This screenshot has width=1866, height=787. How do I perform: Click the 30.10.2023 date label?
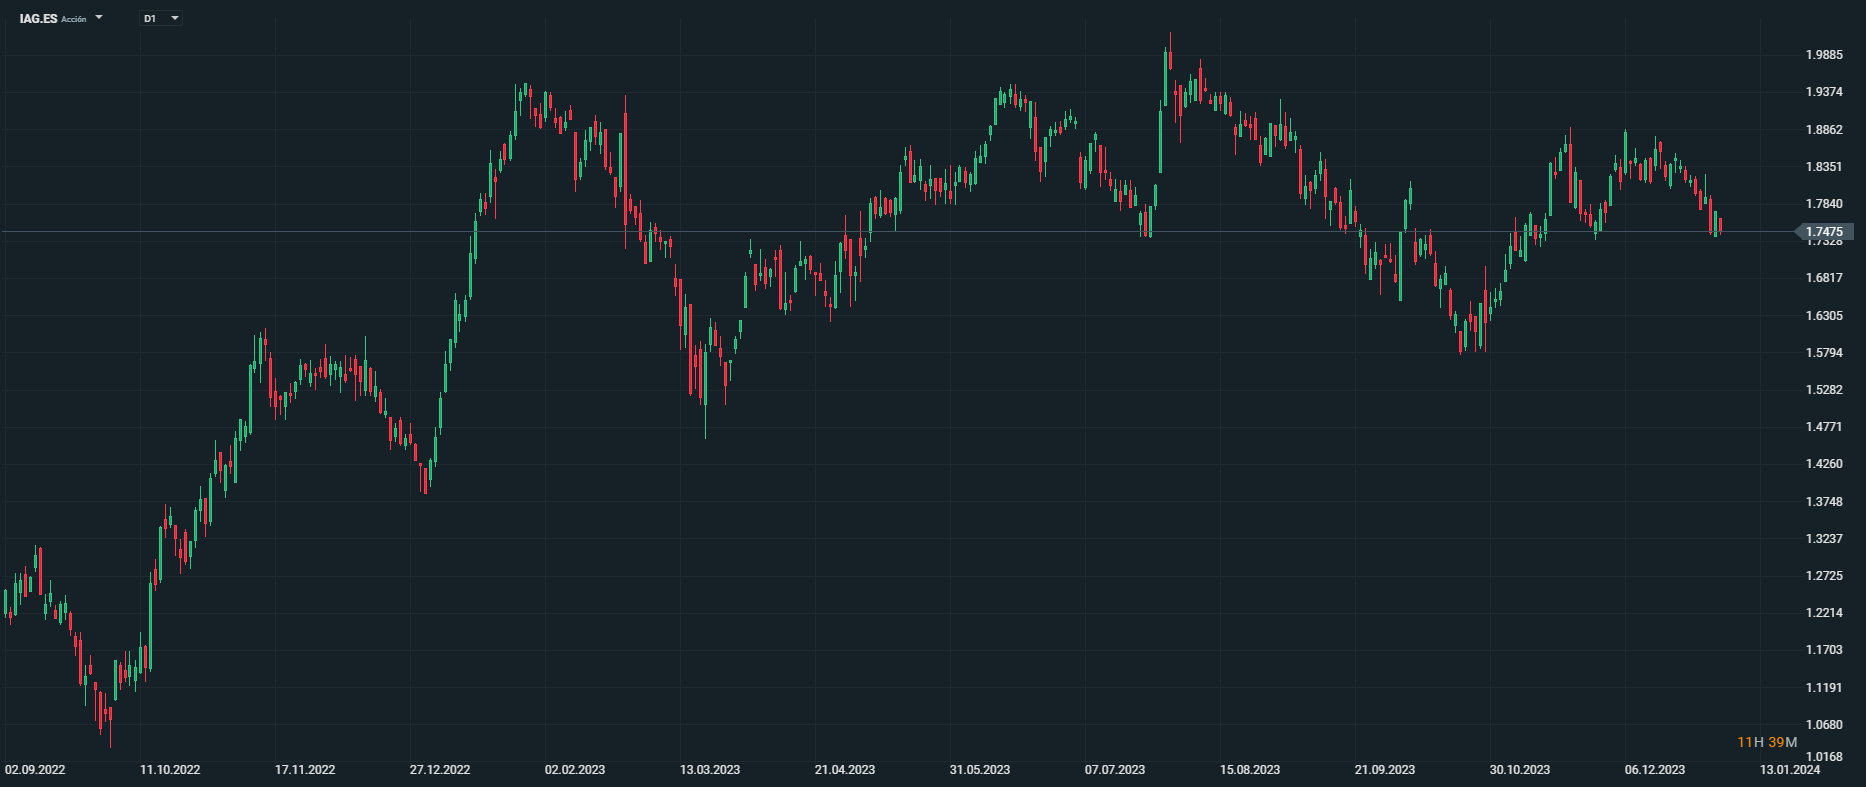point(1520,770)
